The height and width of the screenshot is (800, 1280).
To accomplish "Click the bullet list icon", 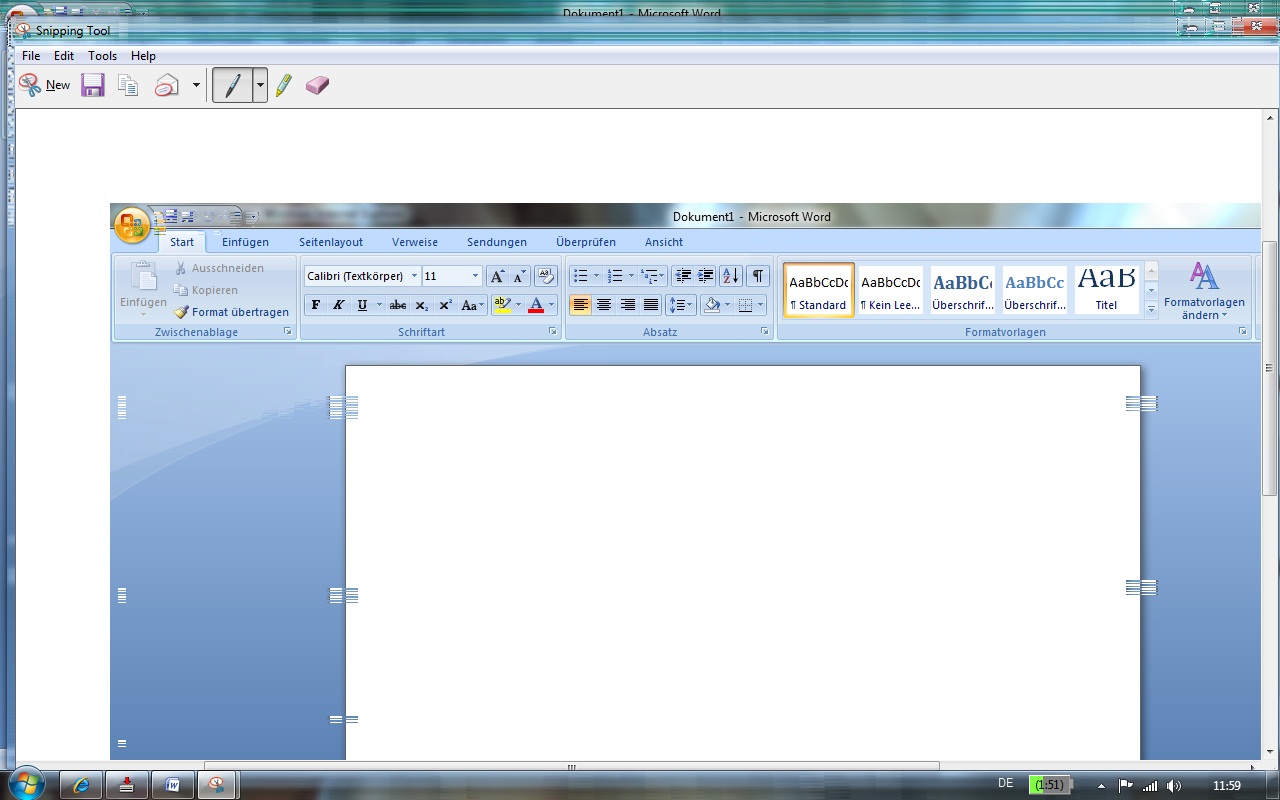I will pyautogui.click(x=581, y=276).
